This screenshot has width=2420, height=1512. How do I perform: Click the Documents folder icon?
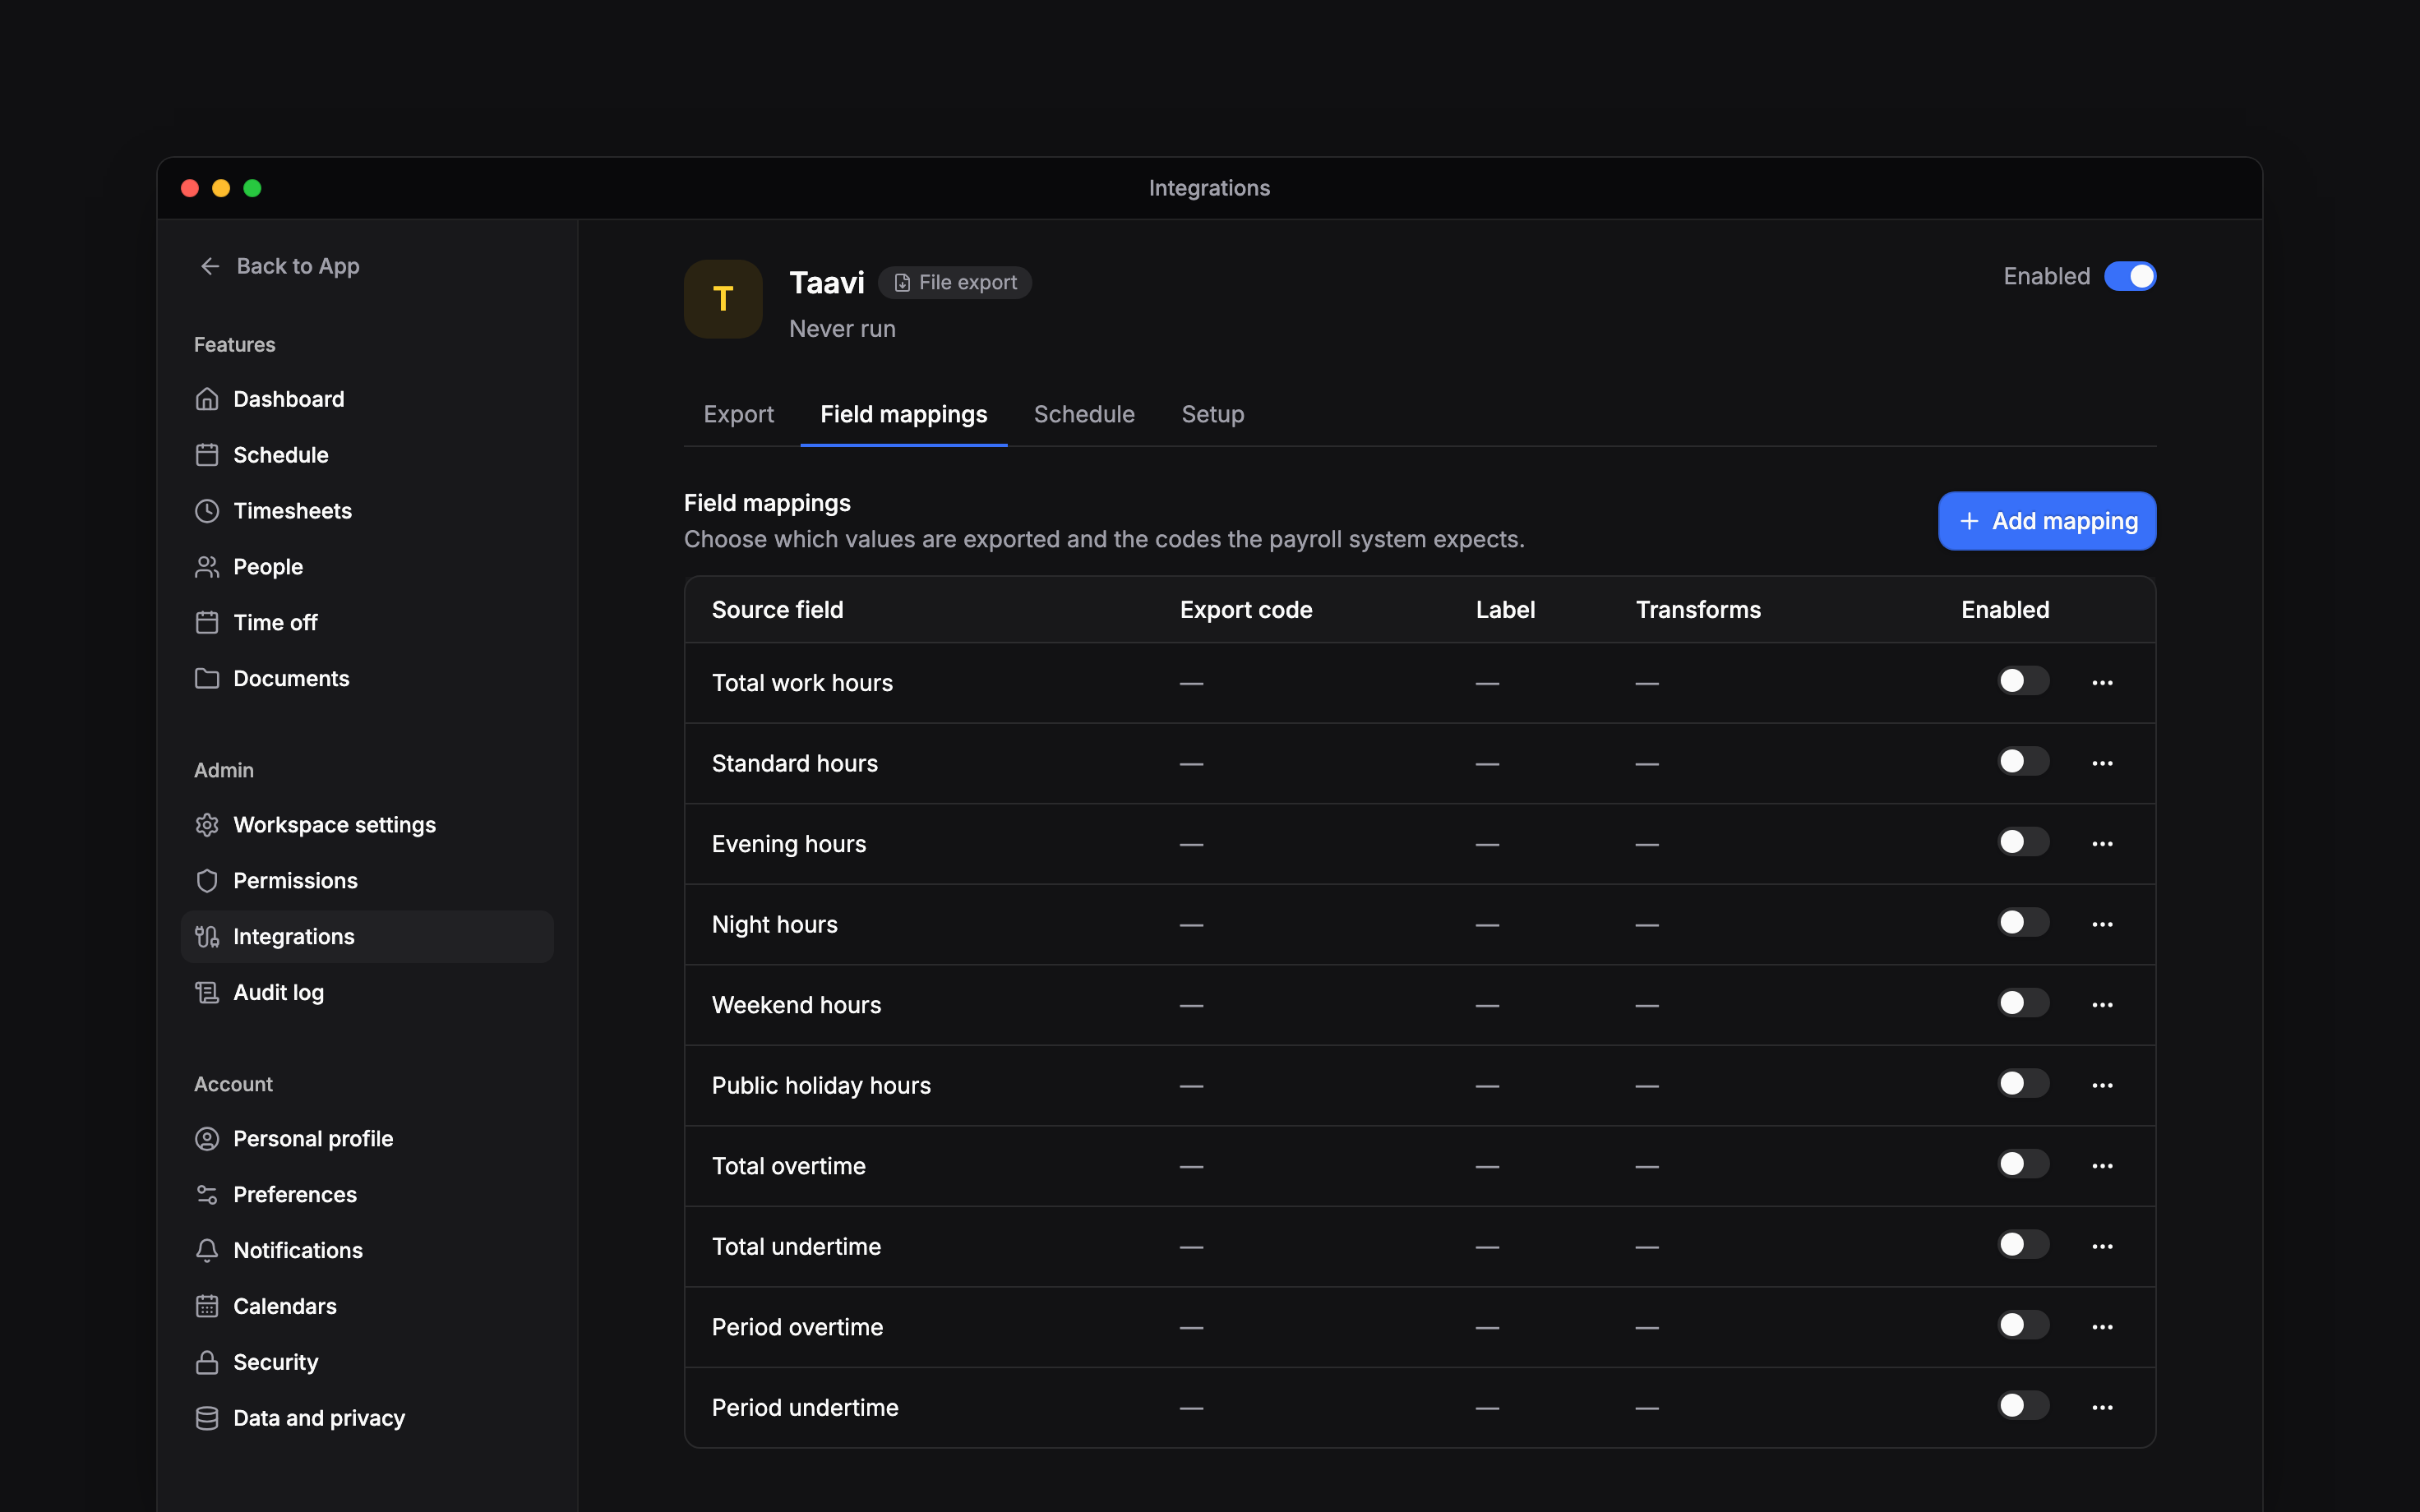point(207,678)
